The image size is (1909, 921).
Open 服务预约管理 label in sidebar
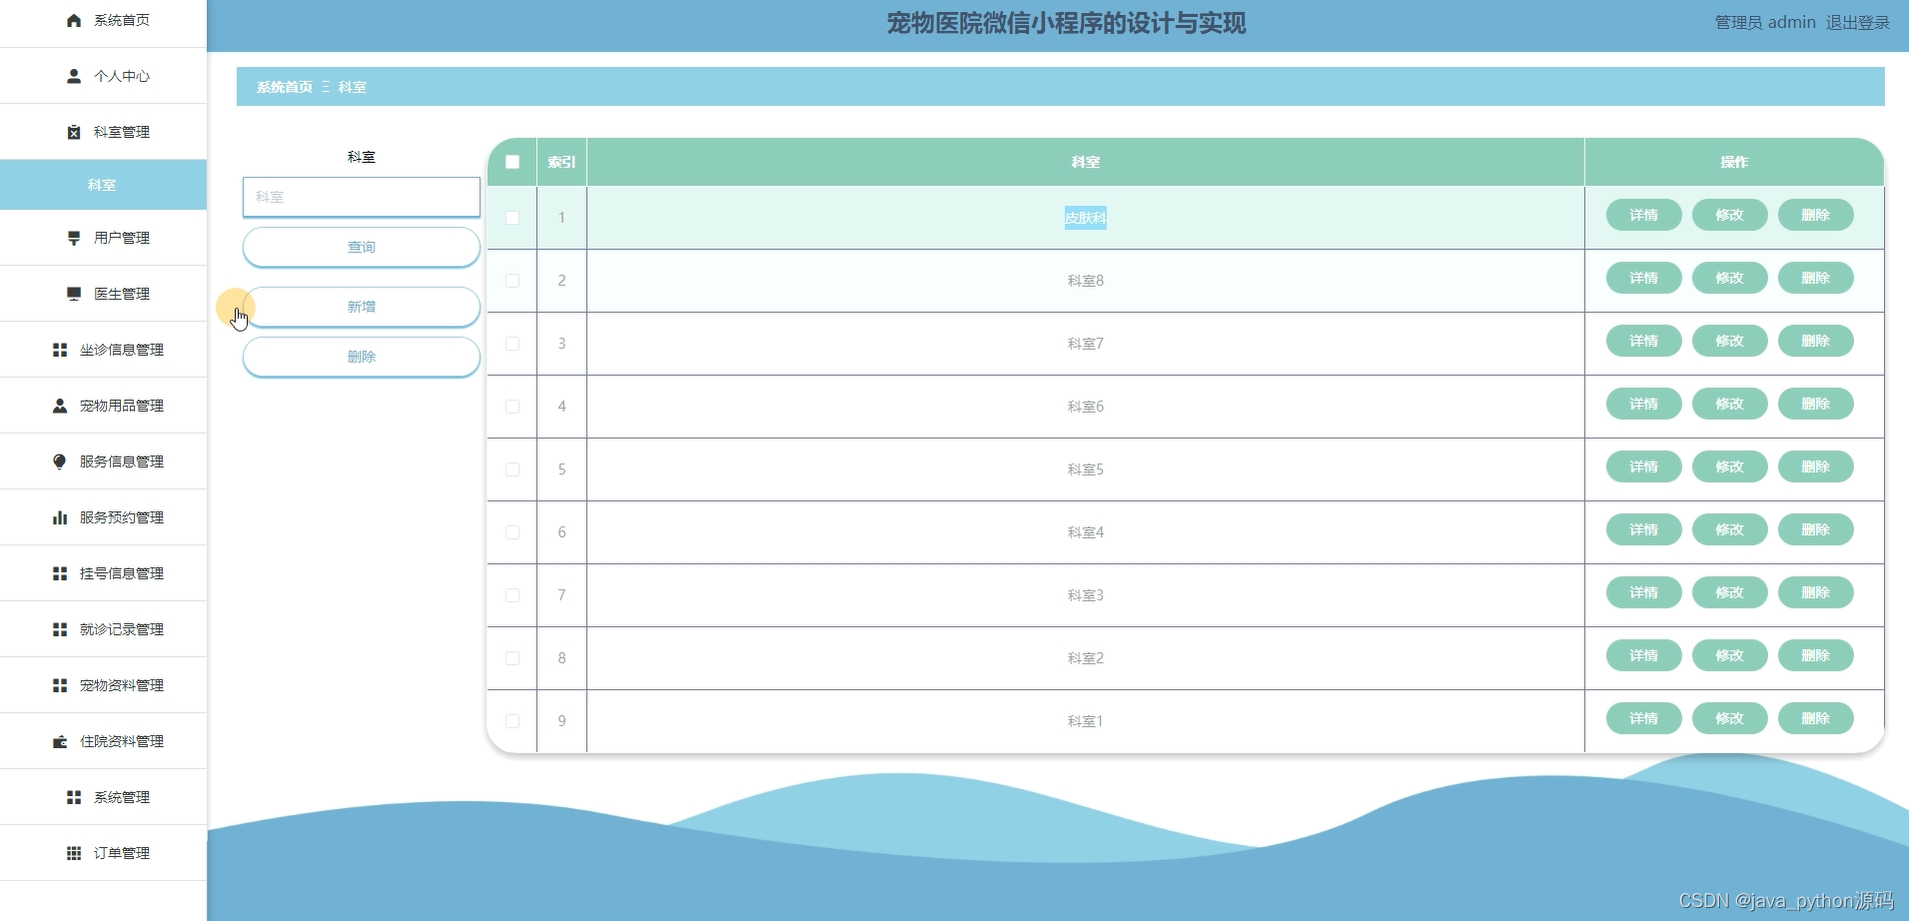[x=122, y=518]
